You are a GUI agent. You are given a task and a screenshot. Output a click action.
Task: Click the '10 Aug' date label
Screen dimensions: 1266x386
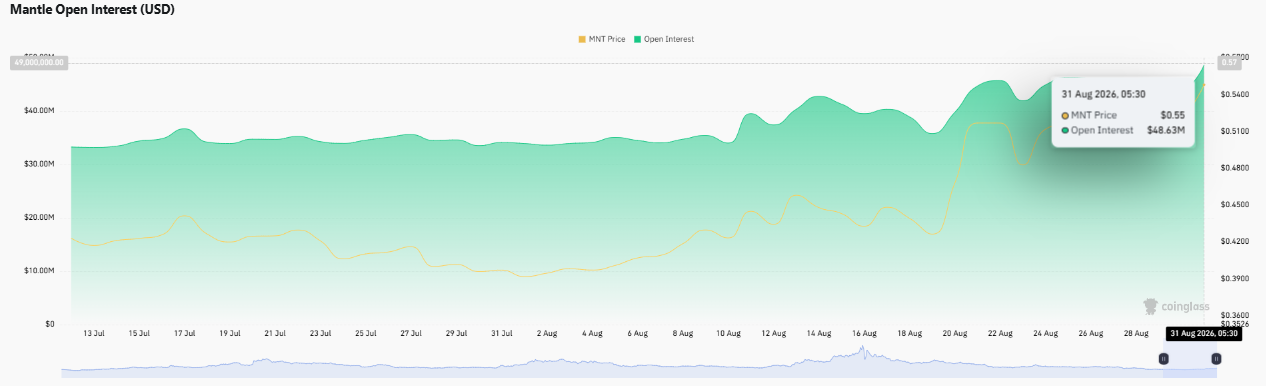[727, 332]
